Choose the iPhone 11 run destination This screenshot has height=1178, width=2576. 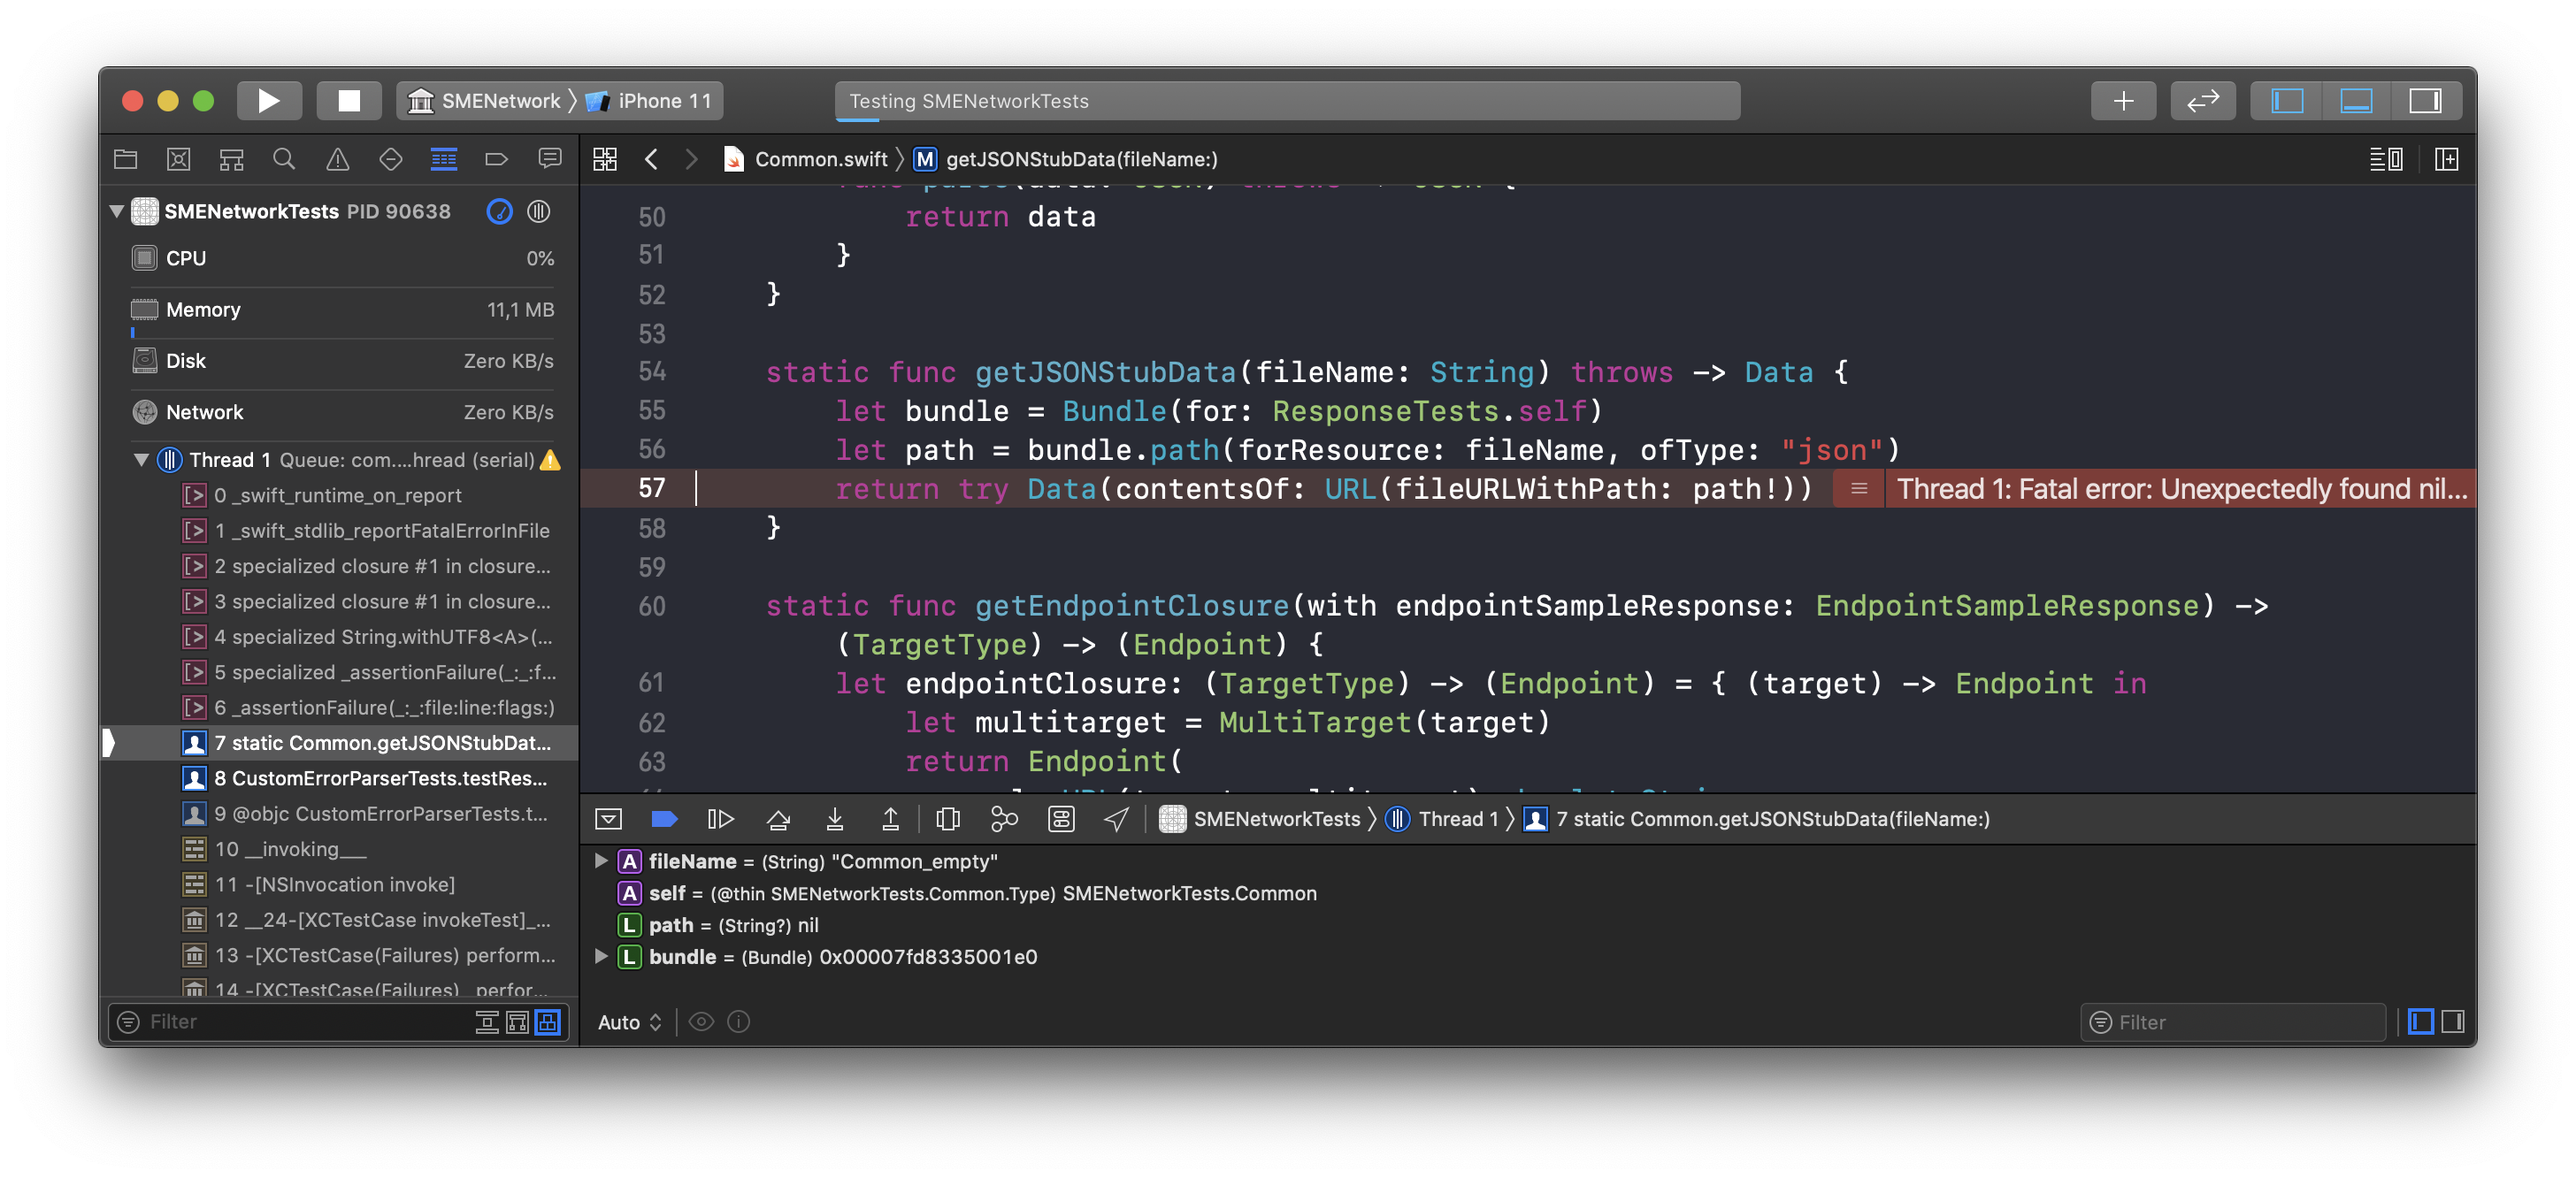tap(650, 101)
